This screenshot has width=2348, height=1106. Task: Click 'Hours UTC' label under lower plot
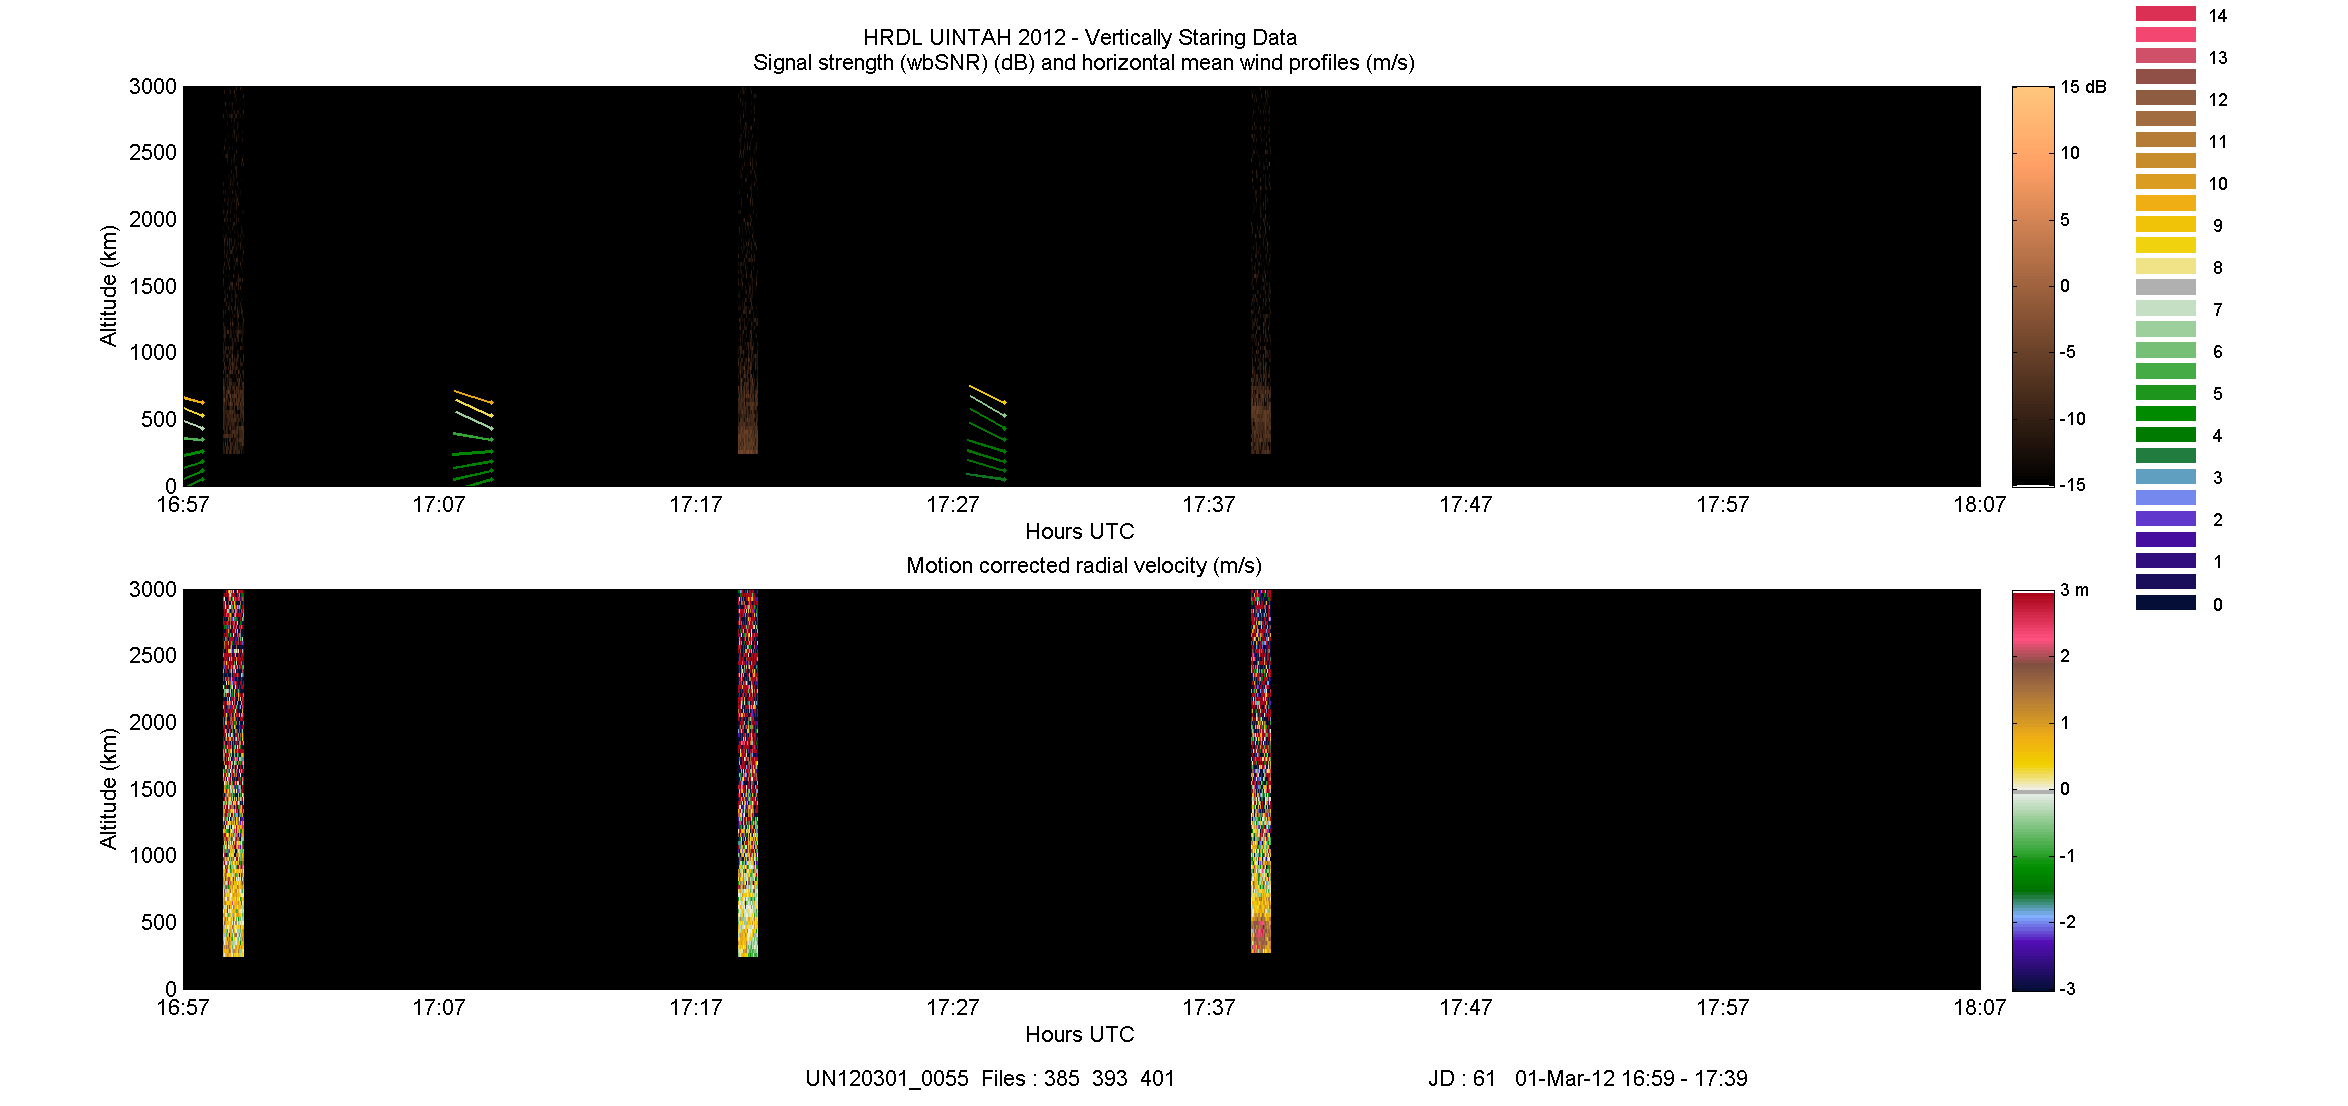point(1080,1034)
